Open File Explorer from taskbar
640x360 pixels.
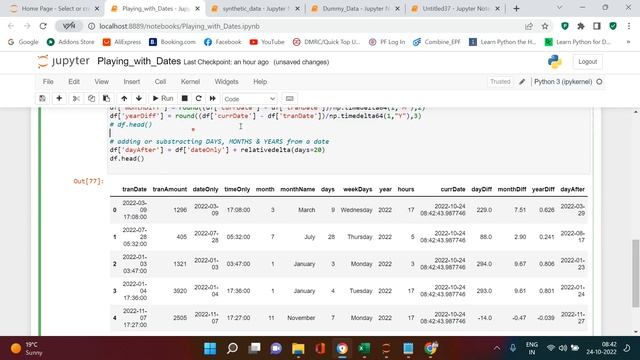click(x=298, y=348)
